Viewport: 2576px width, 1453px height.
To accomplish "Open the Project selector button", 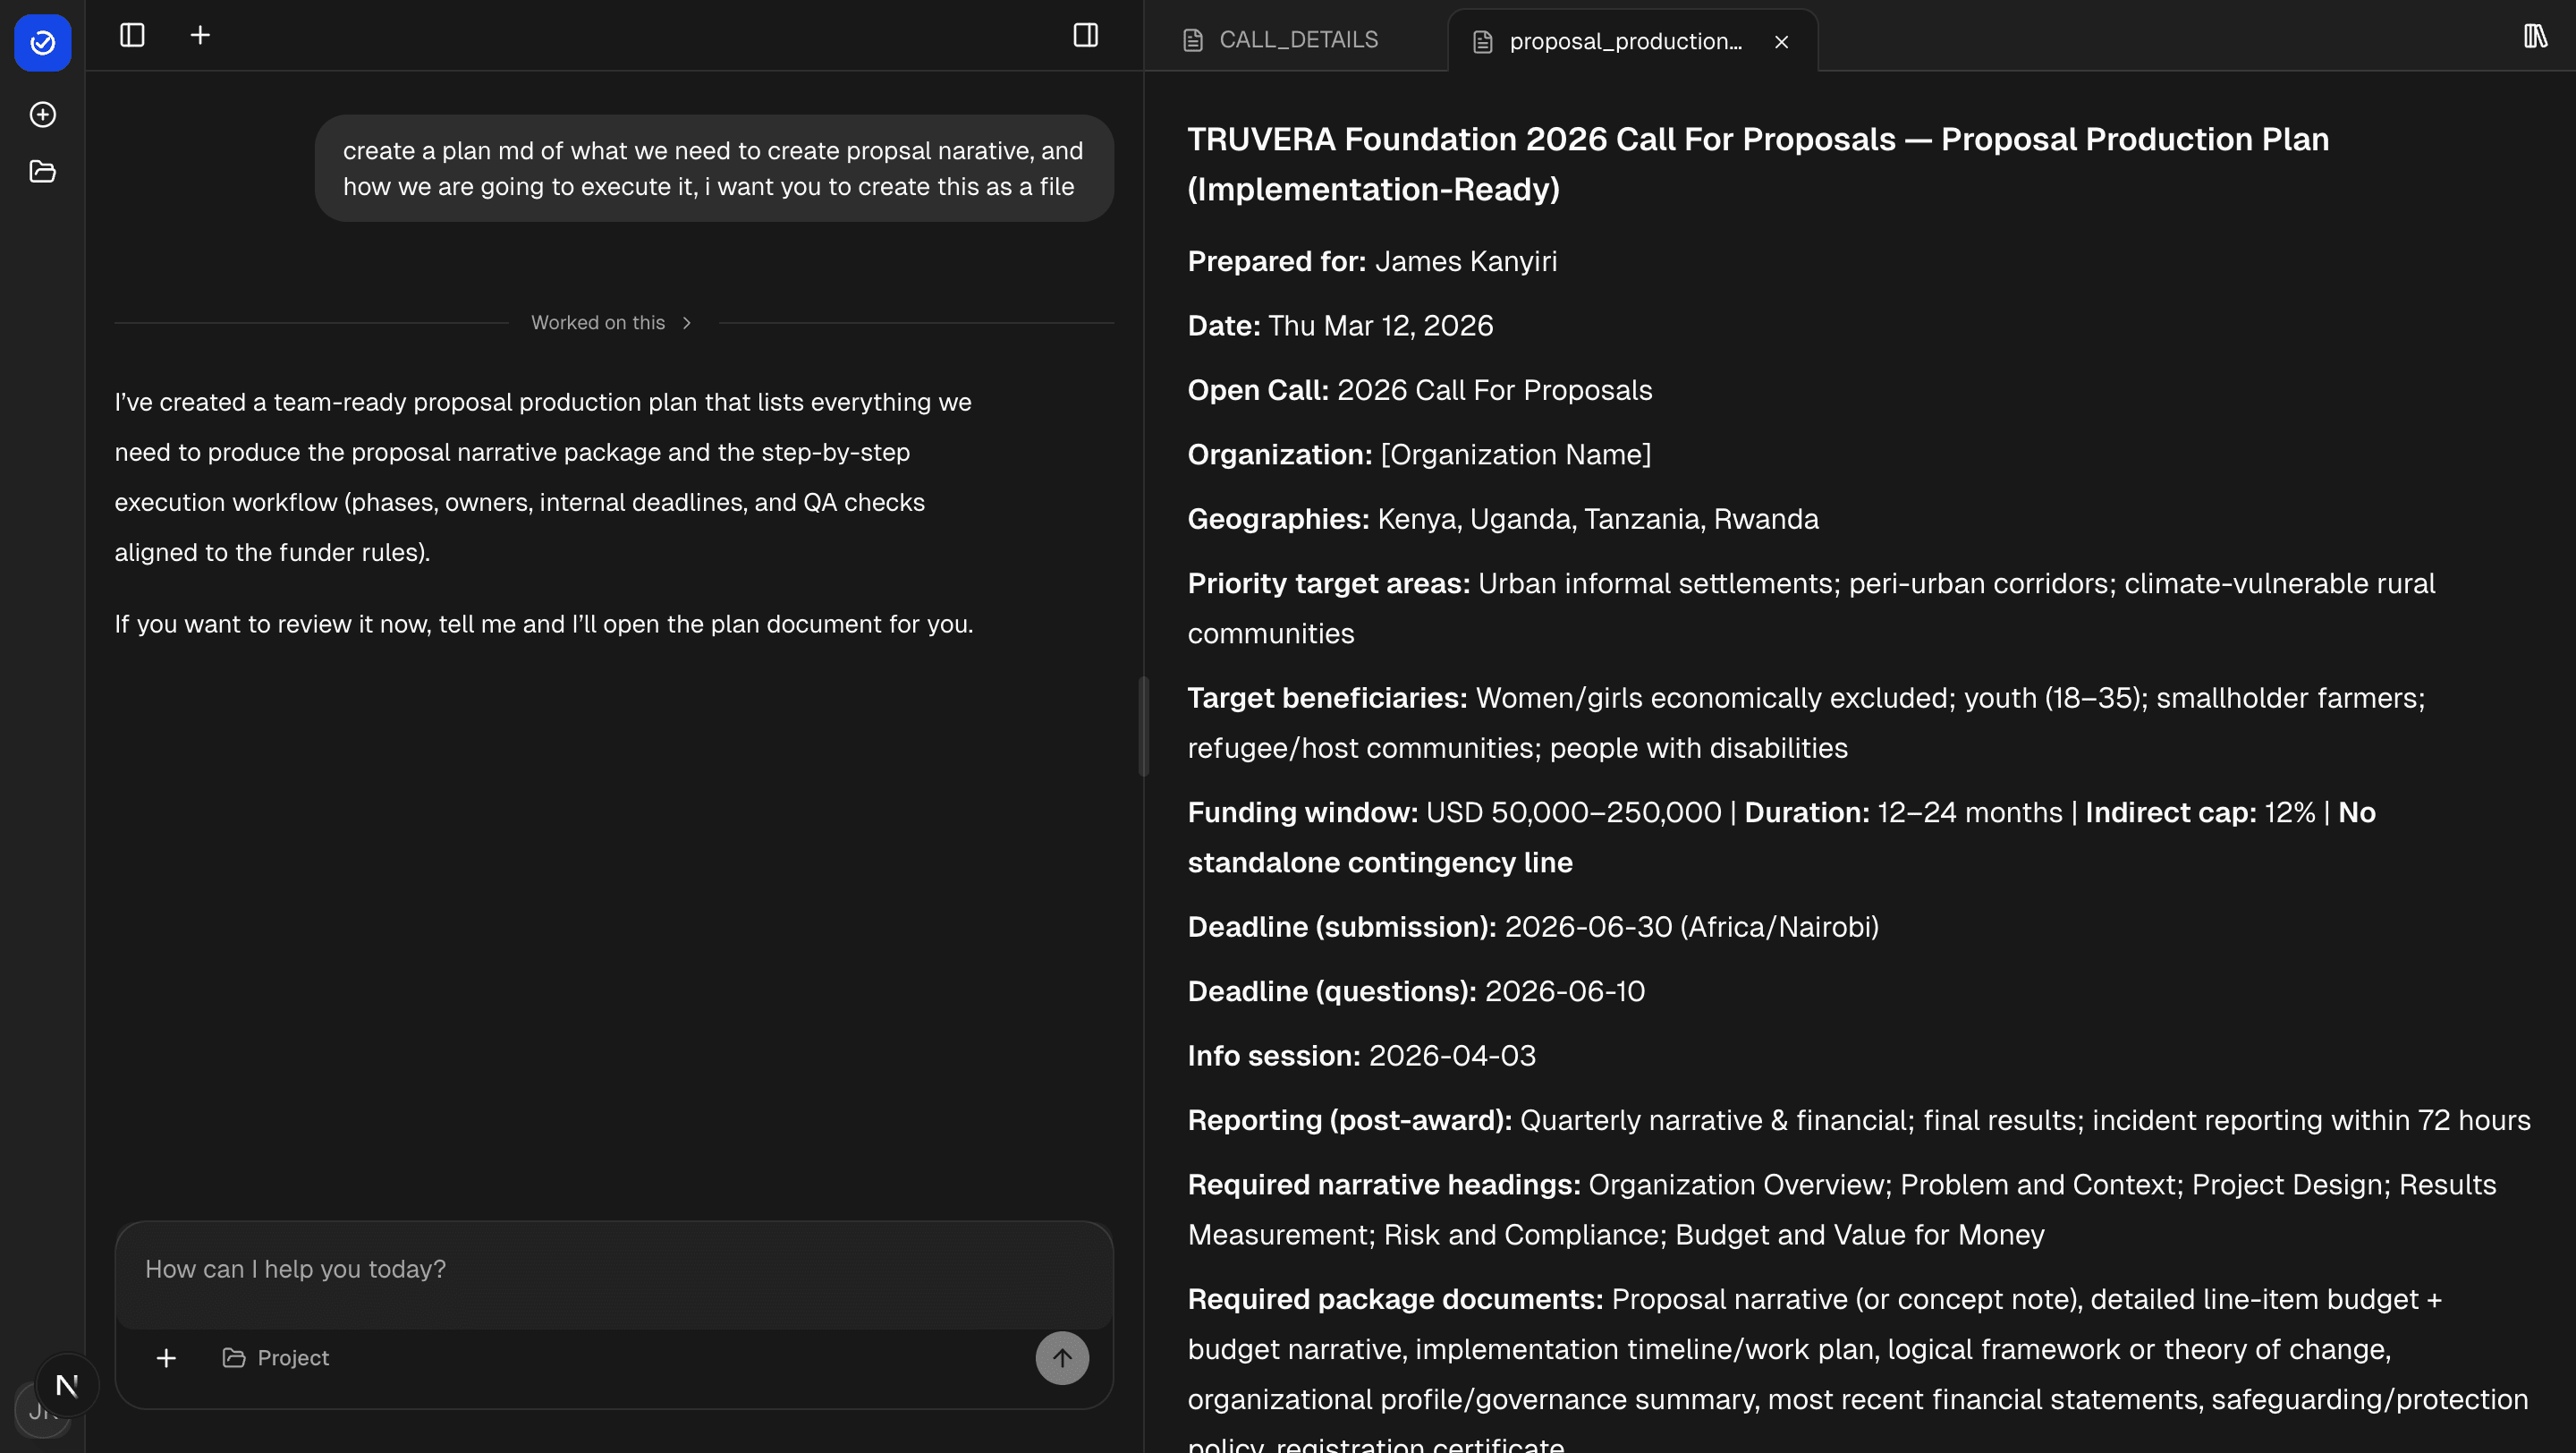I will pyautogui.click(x=276, y=1358).
